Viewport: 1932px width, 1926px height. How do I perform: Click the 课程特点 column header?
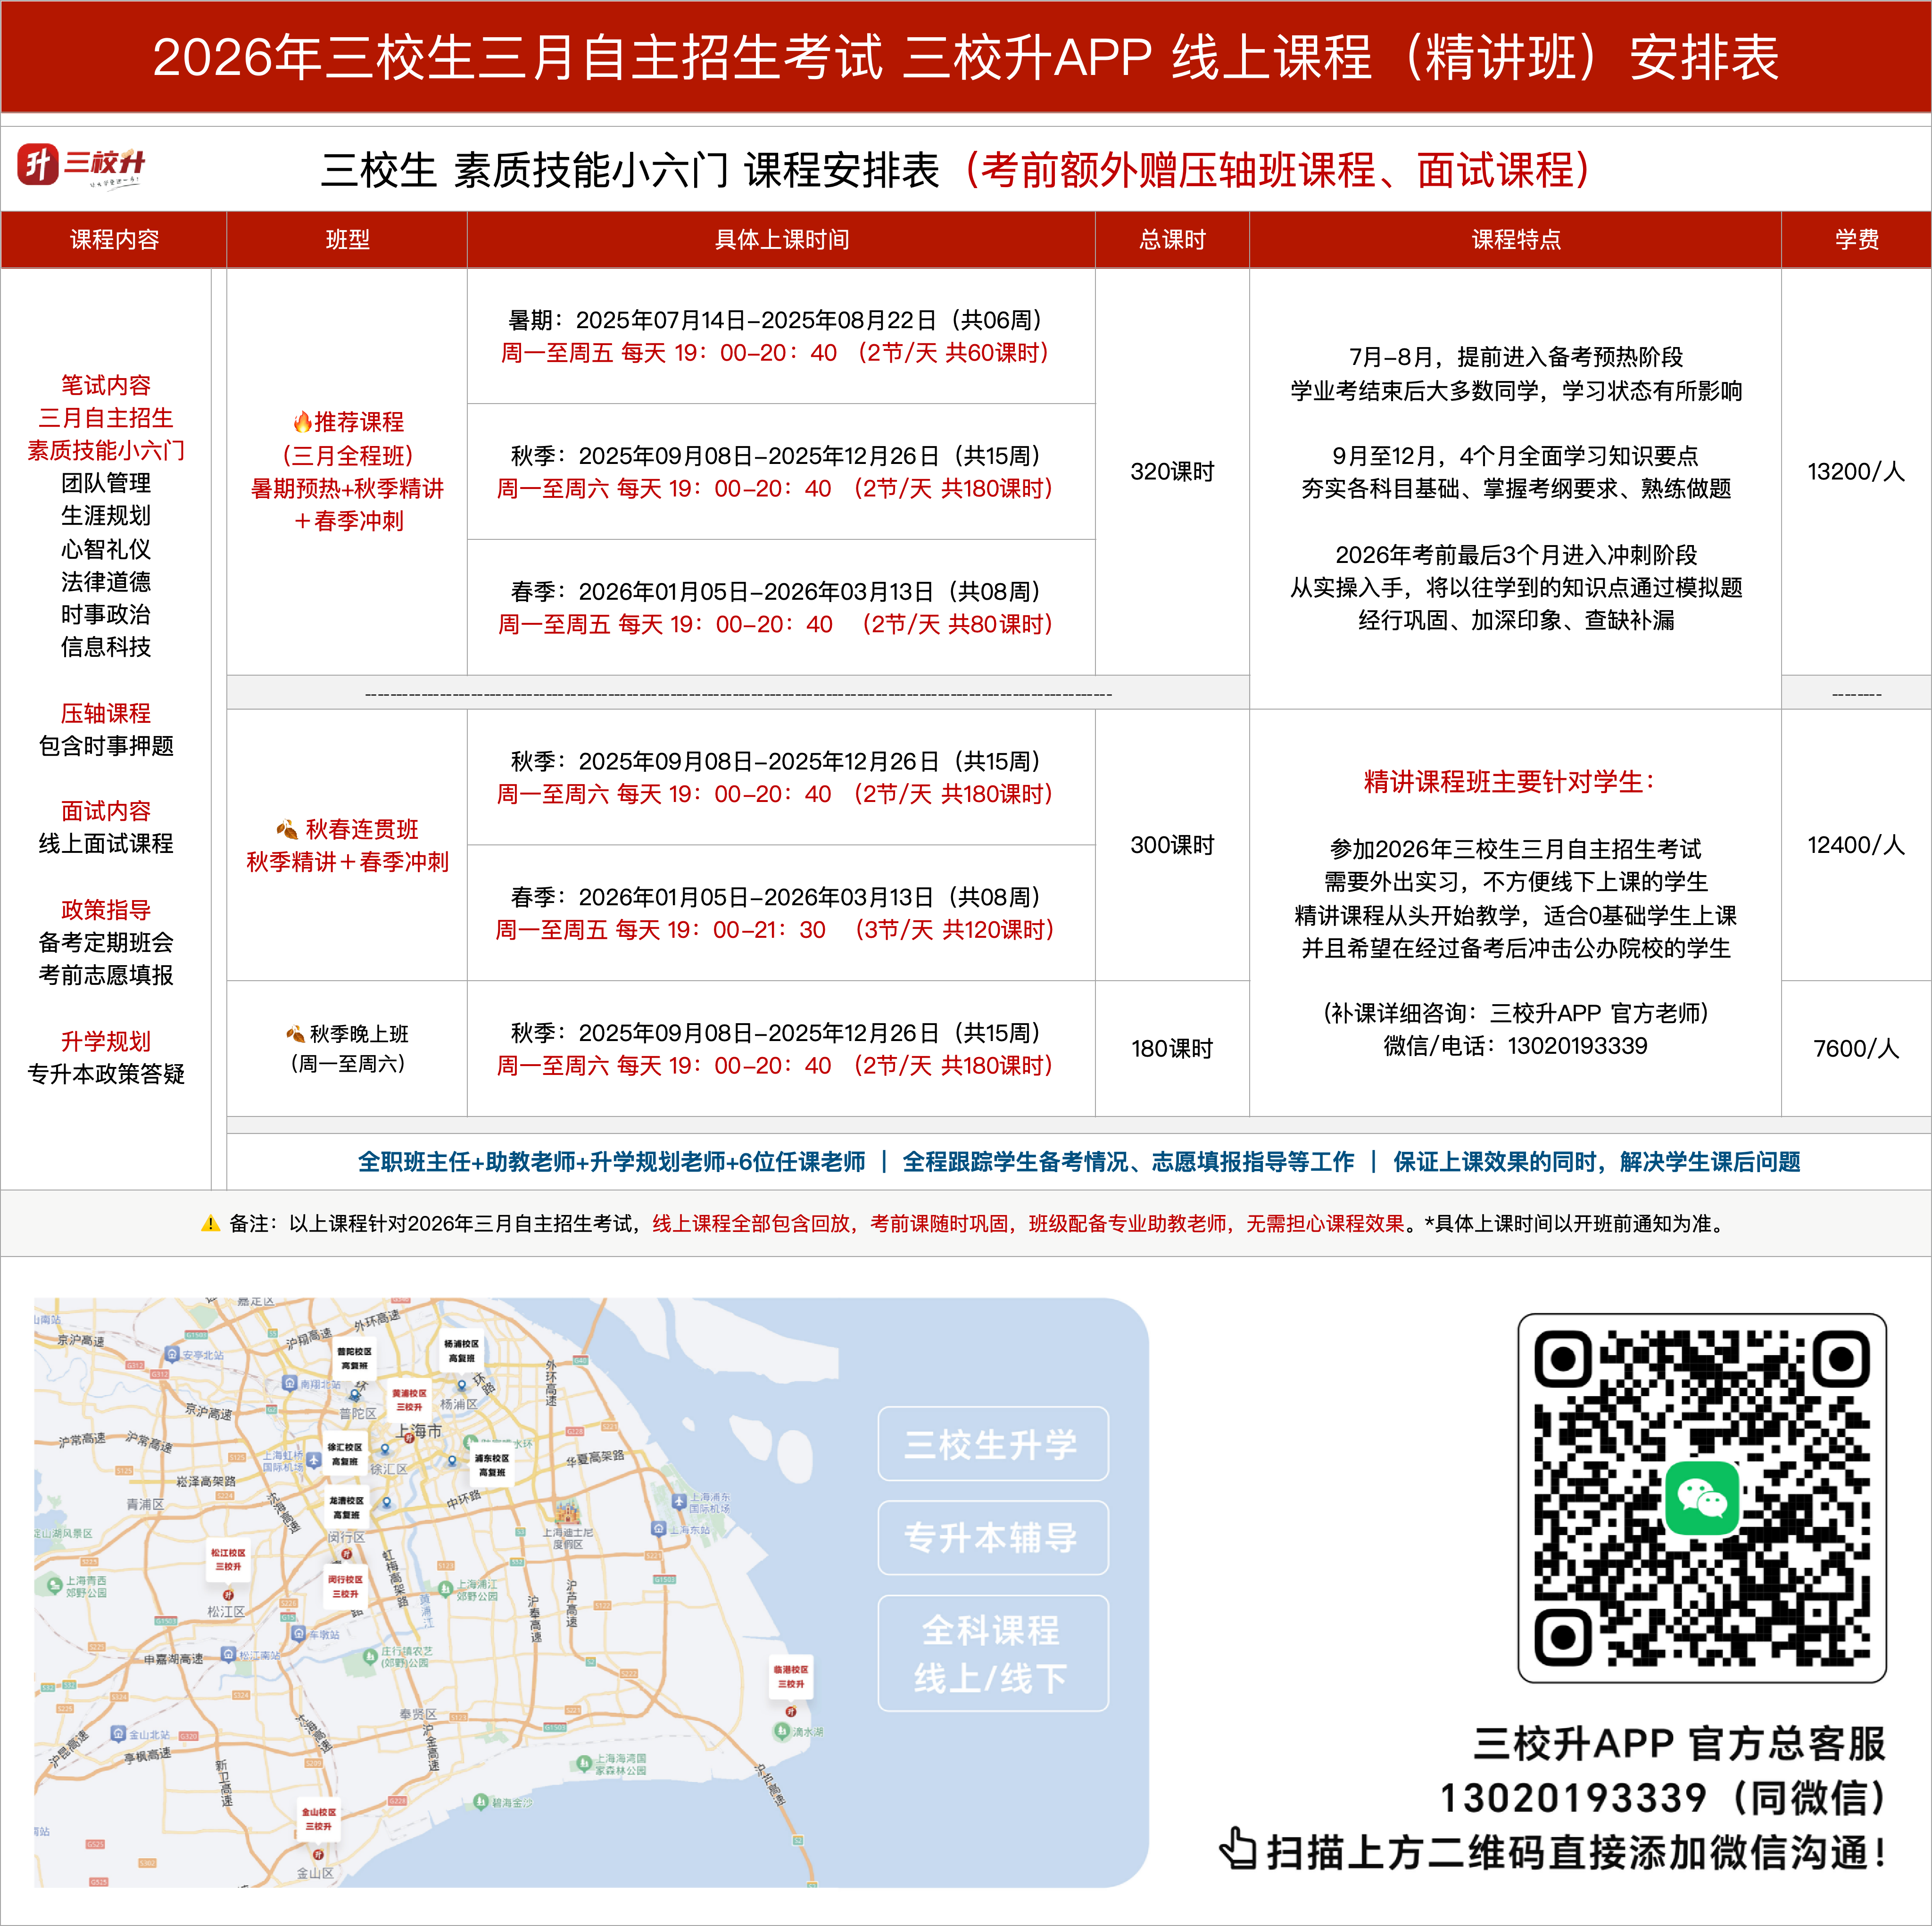(1515, 240)
